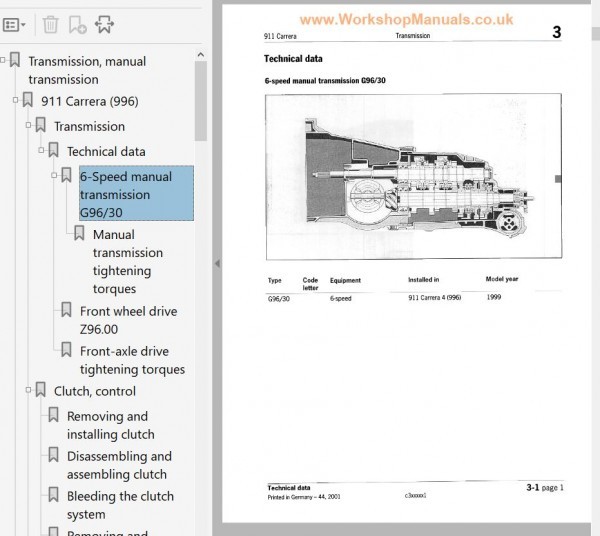Click the '3-1 page 1' footer text
600x536 pixels.
click(545, 487)
